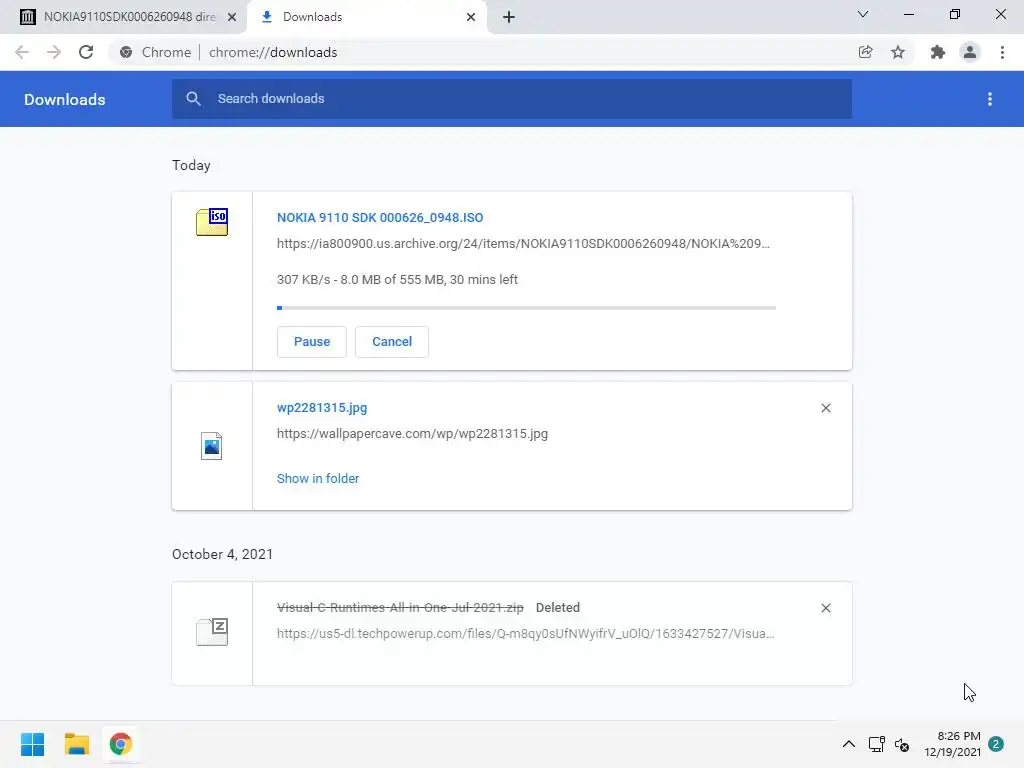Screen dimensions: 1024x768
Task: Pause the NOKIA ISO download
Action: [x=312, y=342]
